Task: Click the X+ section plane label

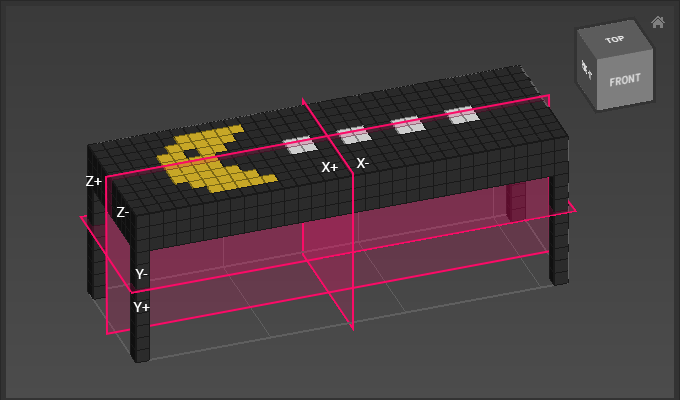Action: (329, 168)
